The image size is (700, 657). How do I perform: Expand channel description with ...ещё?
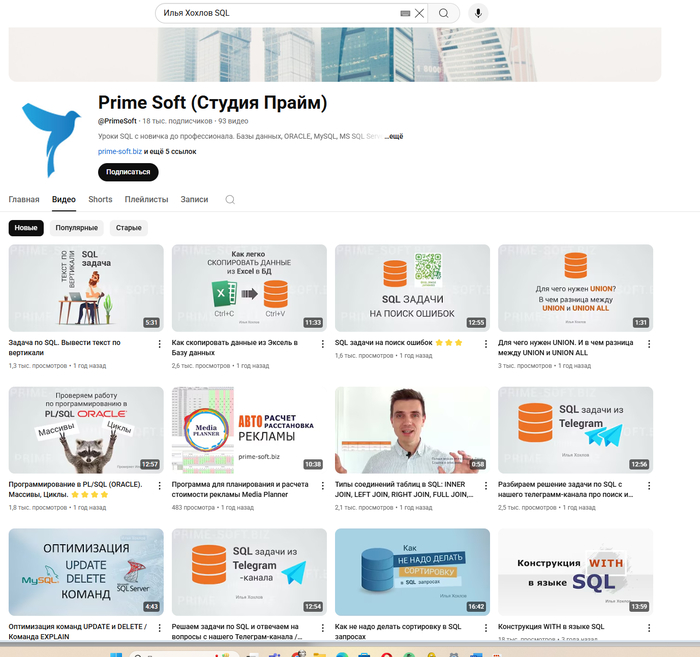394,136
